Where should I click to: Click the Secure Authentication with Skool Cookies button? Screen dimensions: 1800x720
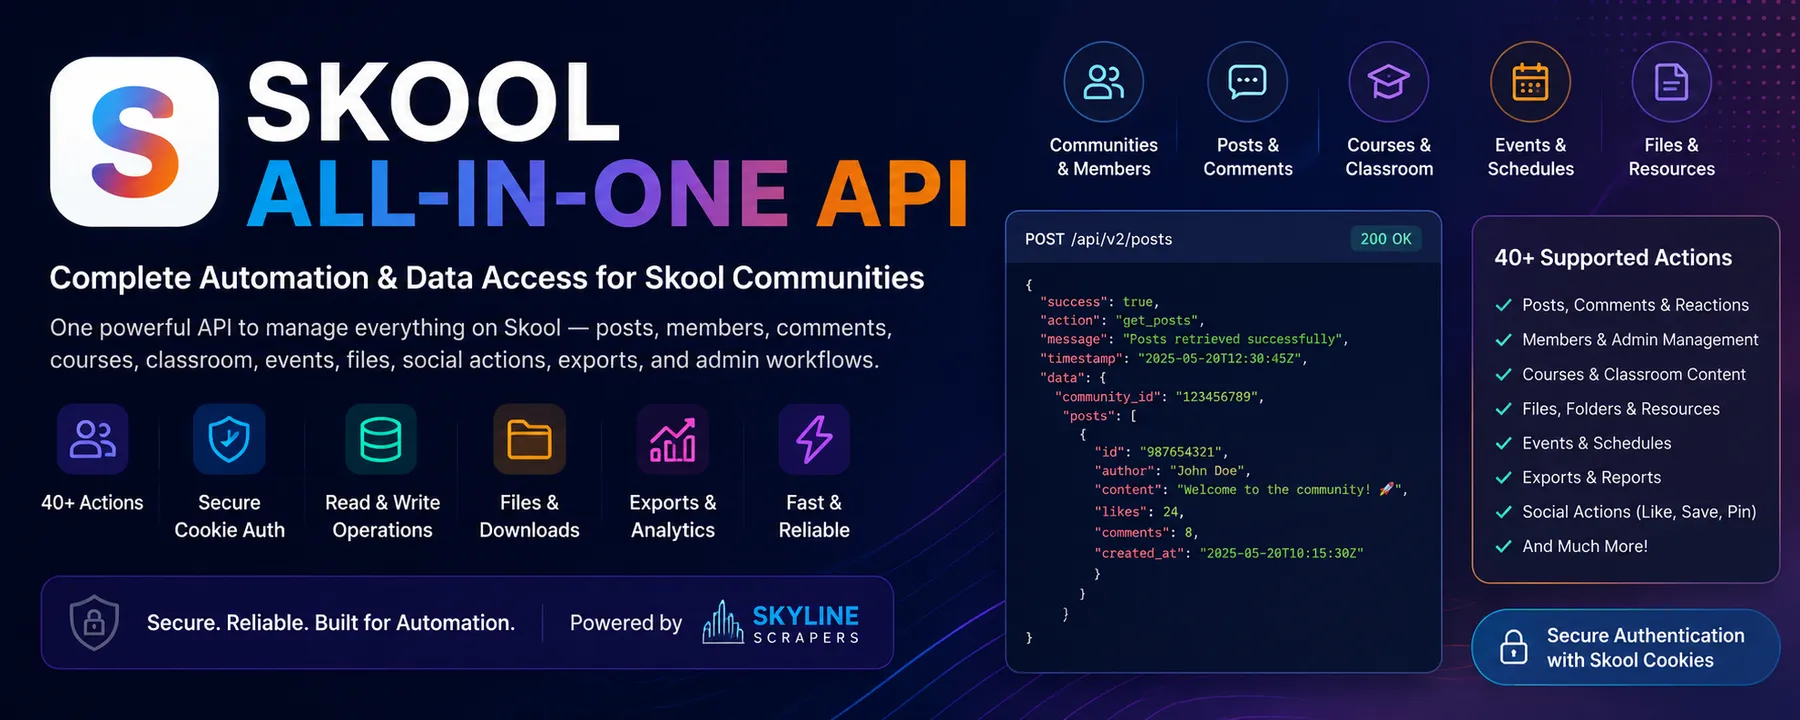pos(1626,647)
